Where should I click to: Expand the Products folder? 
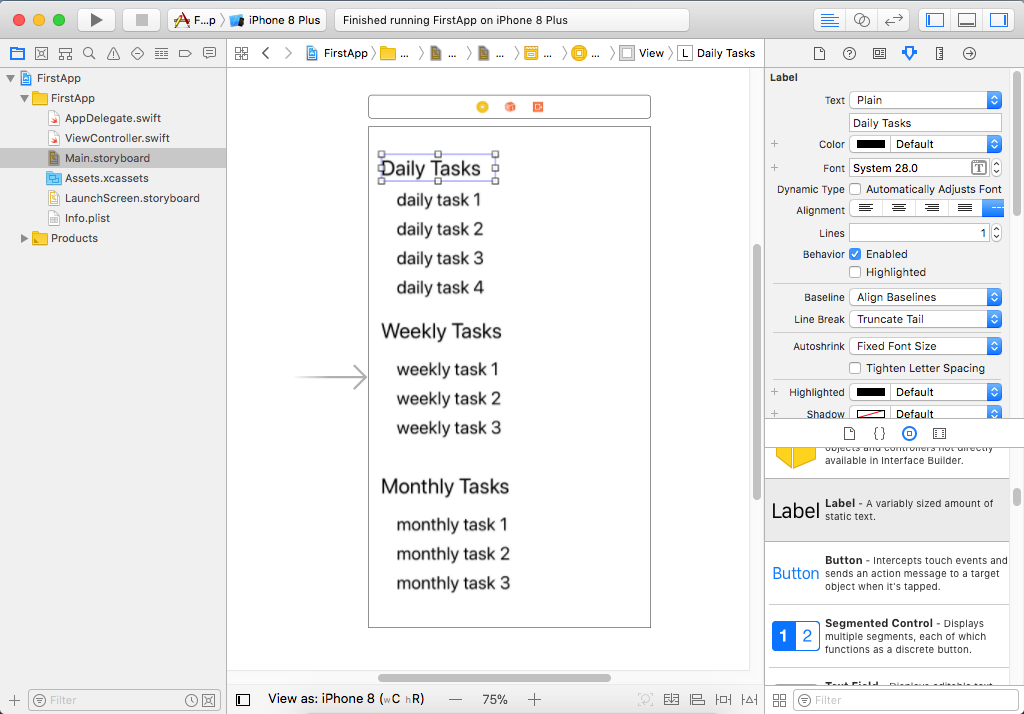(24, 238)
